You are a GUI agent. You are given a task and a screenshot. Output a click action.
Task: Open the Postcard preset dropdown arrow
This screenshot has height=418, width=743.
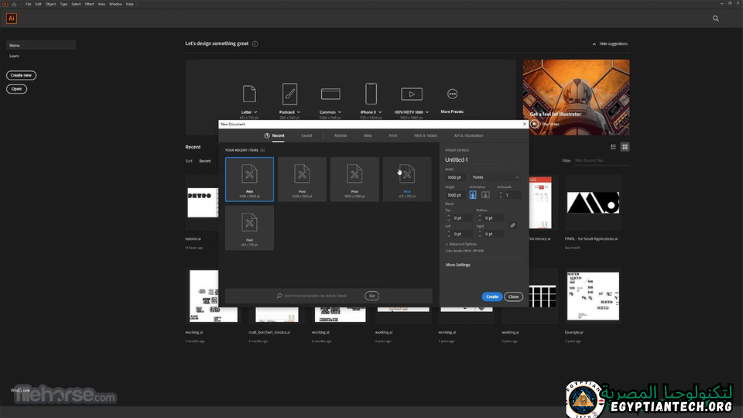(x=298, y=112)
